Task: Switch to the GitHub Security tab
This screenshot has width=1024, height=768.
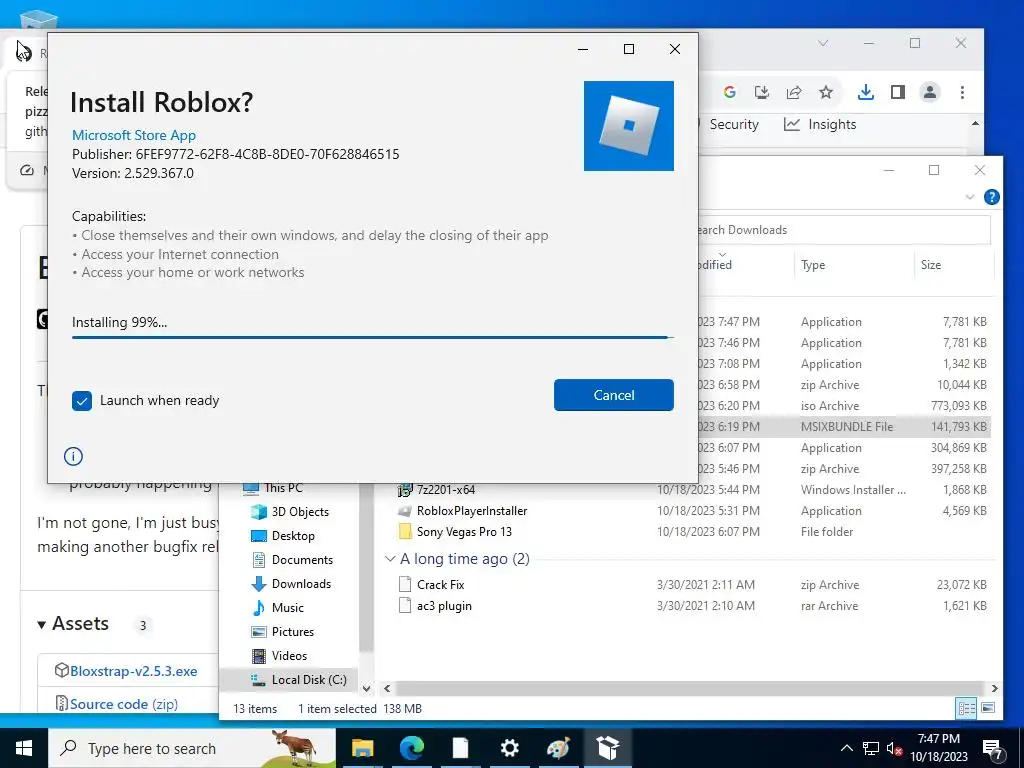Action: pyautogui.click(x=733, y=124)
